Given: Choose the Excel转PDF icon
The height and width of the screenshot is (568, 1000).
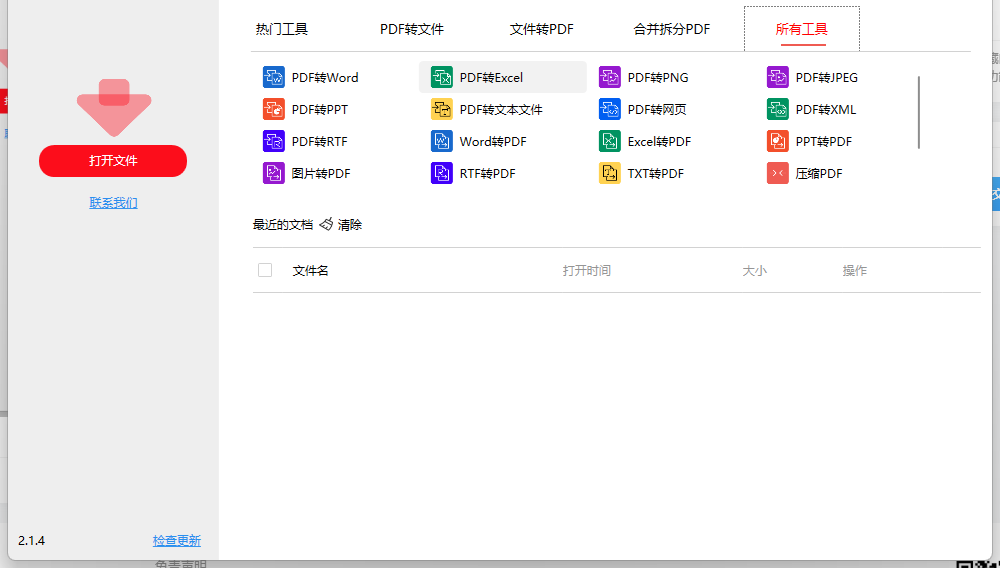Looking at the screenshot, I should [x=610, y=141].
